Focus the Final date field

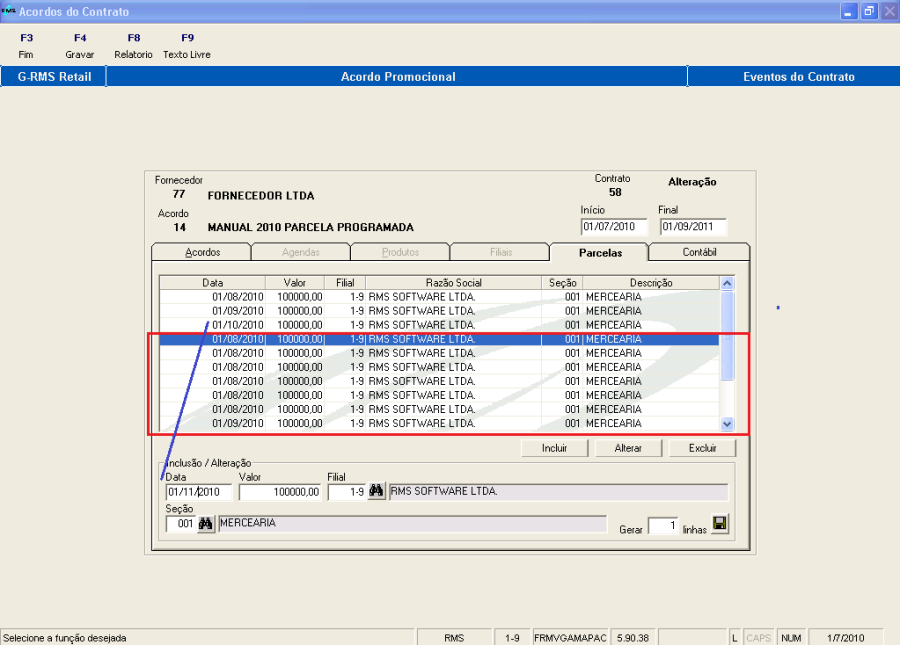tap(693, 227)
